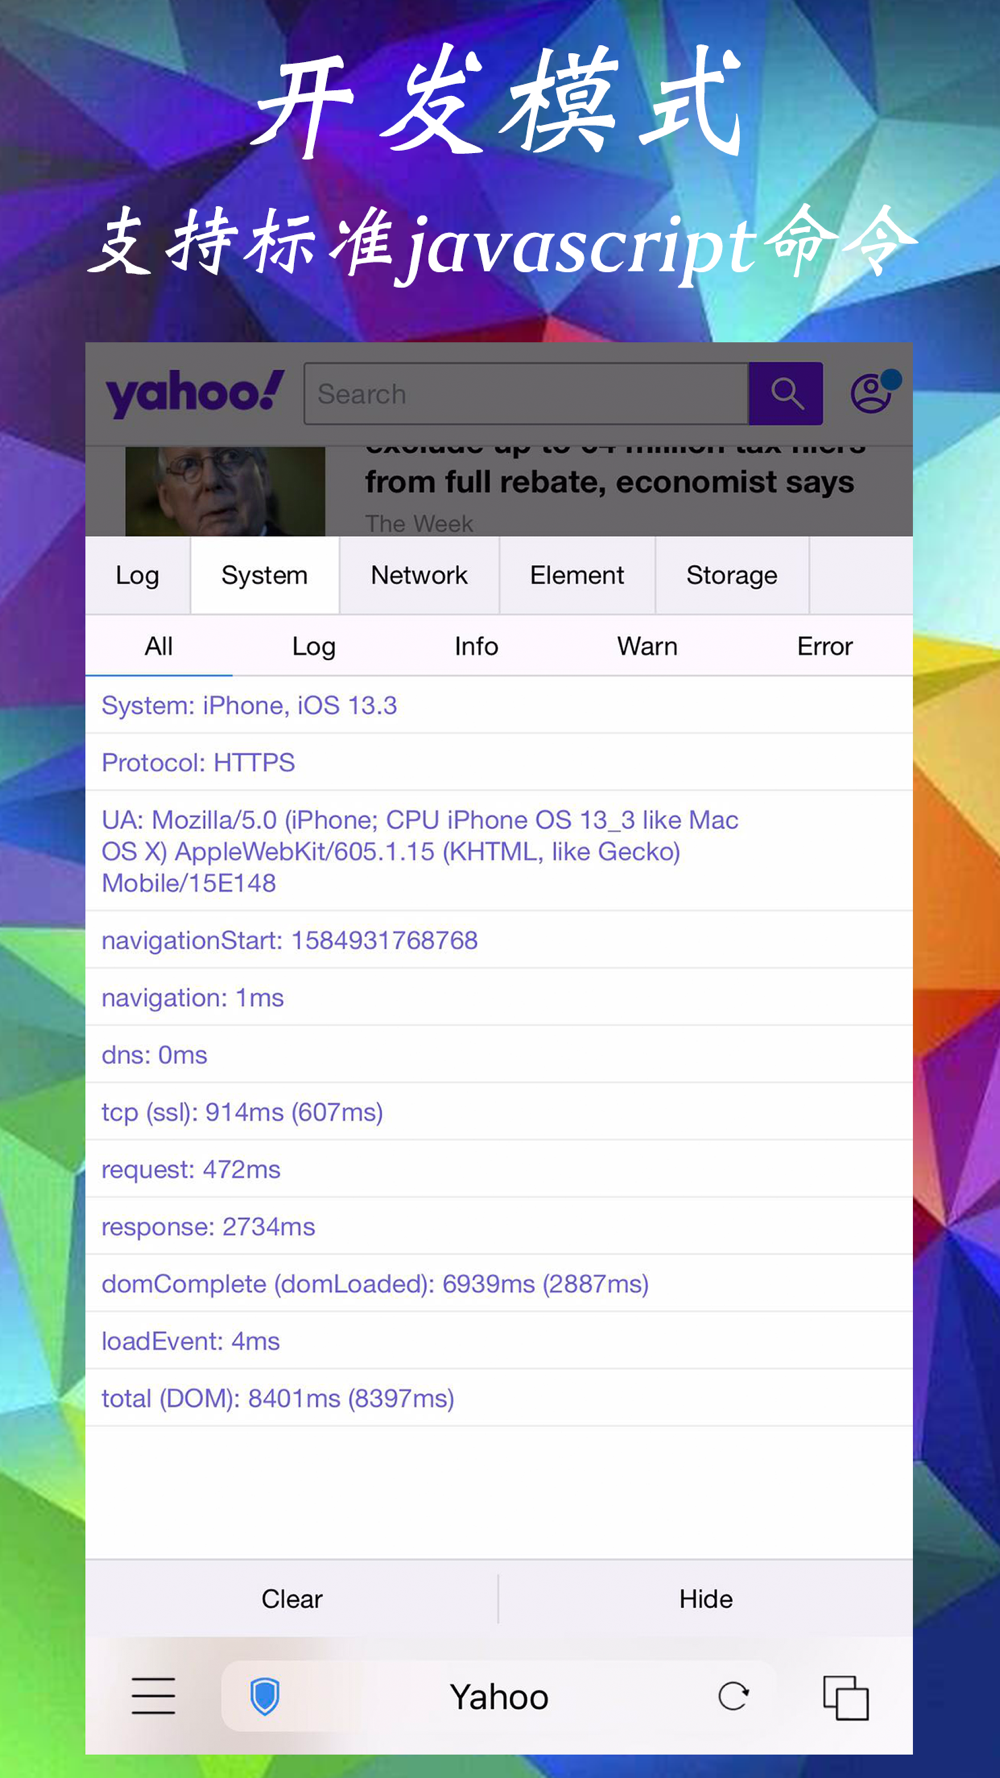Open the hamburger menu icon
Viewport: 1000px width, 1778px height.
tap(153, 1696)
